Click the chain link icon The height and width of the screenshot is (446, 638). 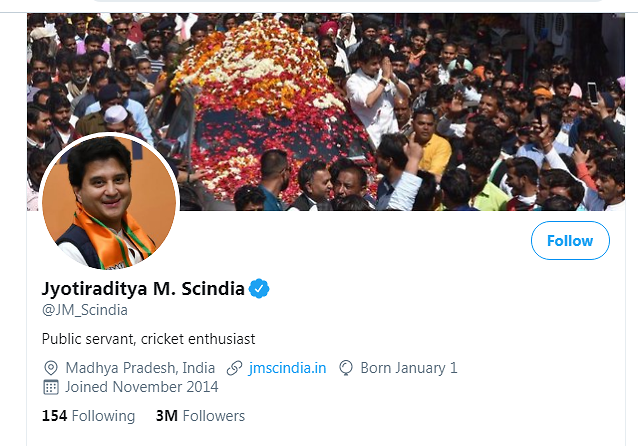click(234, 368)
